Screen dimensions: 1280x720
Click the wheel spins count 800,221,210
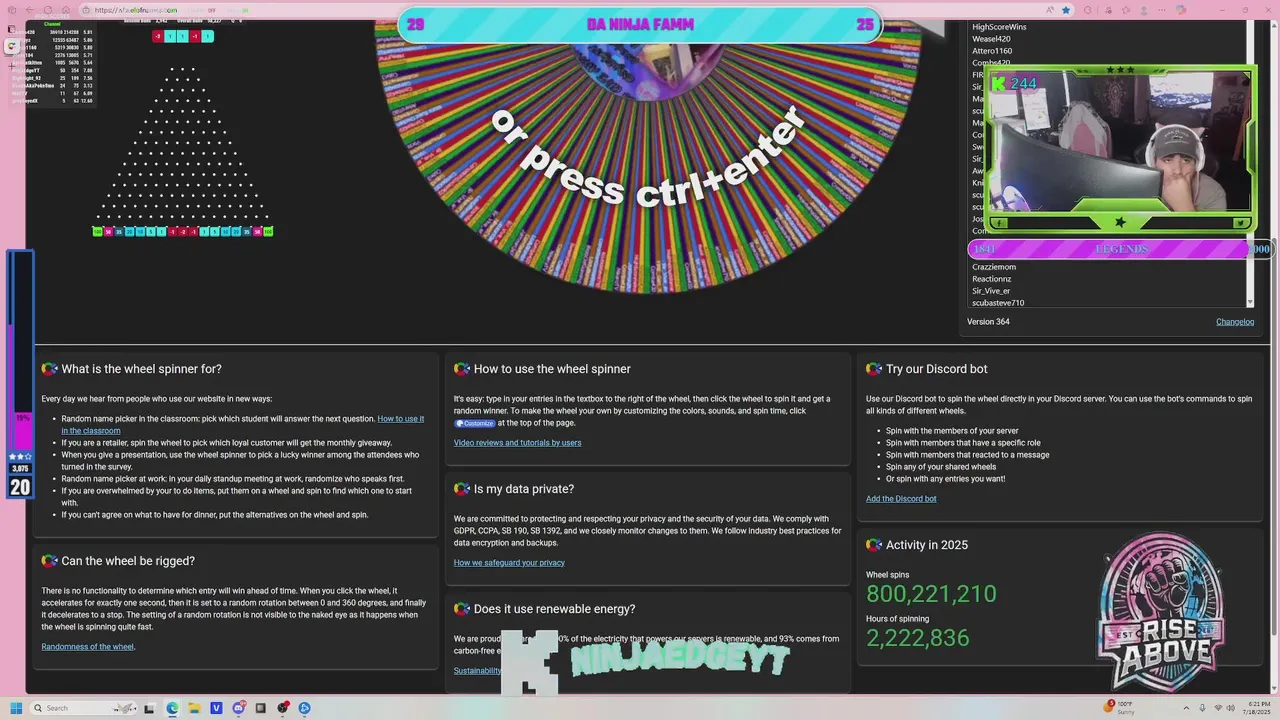point(931,594)
